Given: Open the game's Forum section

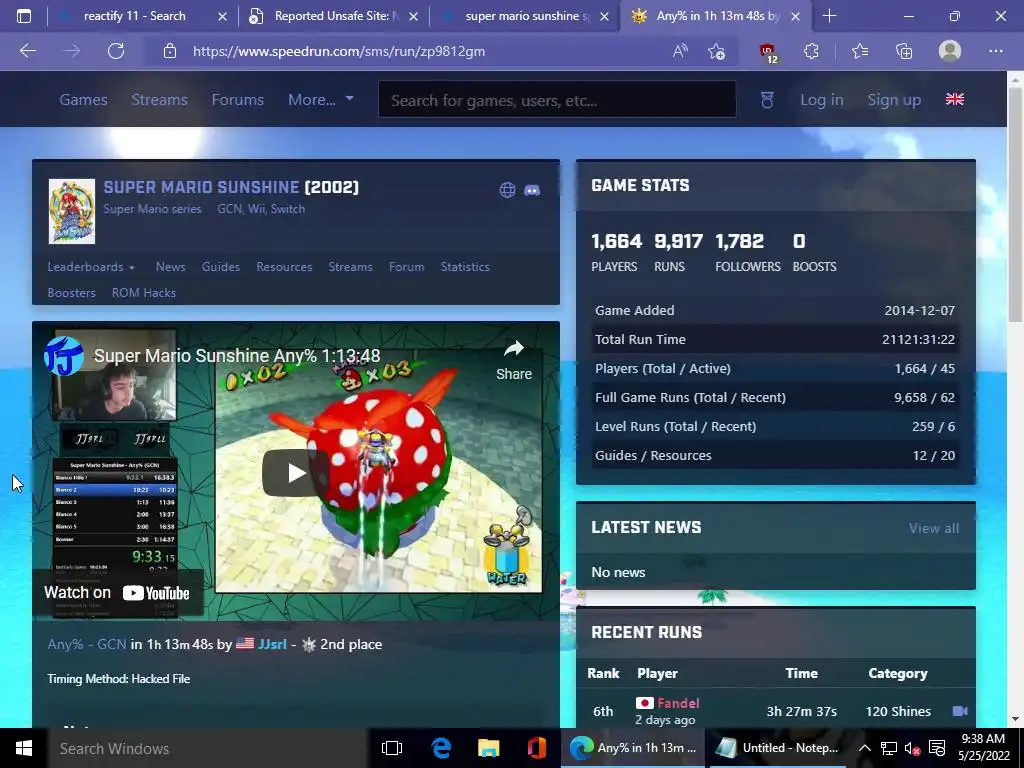Looking at the screenshot, I should tap(406, 266).
